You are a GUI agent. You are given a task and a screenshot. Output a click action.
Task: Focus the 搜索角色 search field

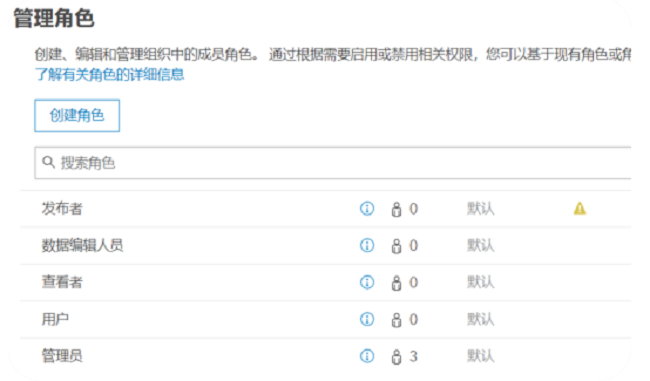(x=332, y=163)
